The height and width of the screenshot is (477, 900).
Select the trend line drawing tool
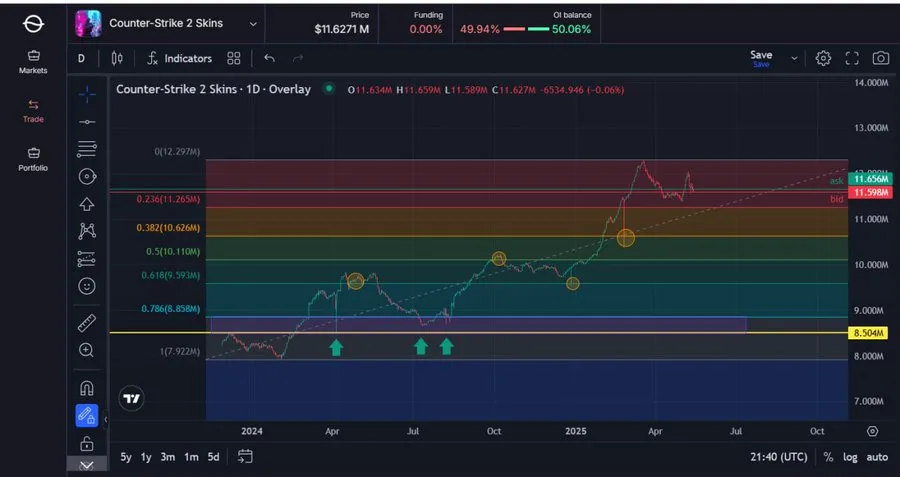click(x=87, y=122)
